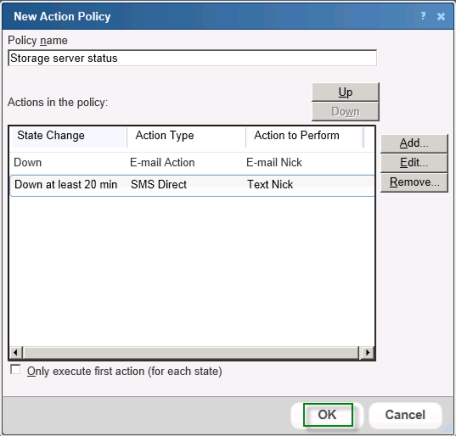
Task: Click the SMS Direct cell
Action: 159,185
